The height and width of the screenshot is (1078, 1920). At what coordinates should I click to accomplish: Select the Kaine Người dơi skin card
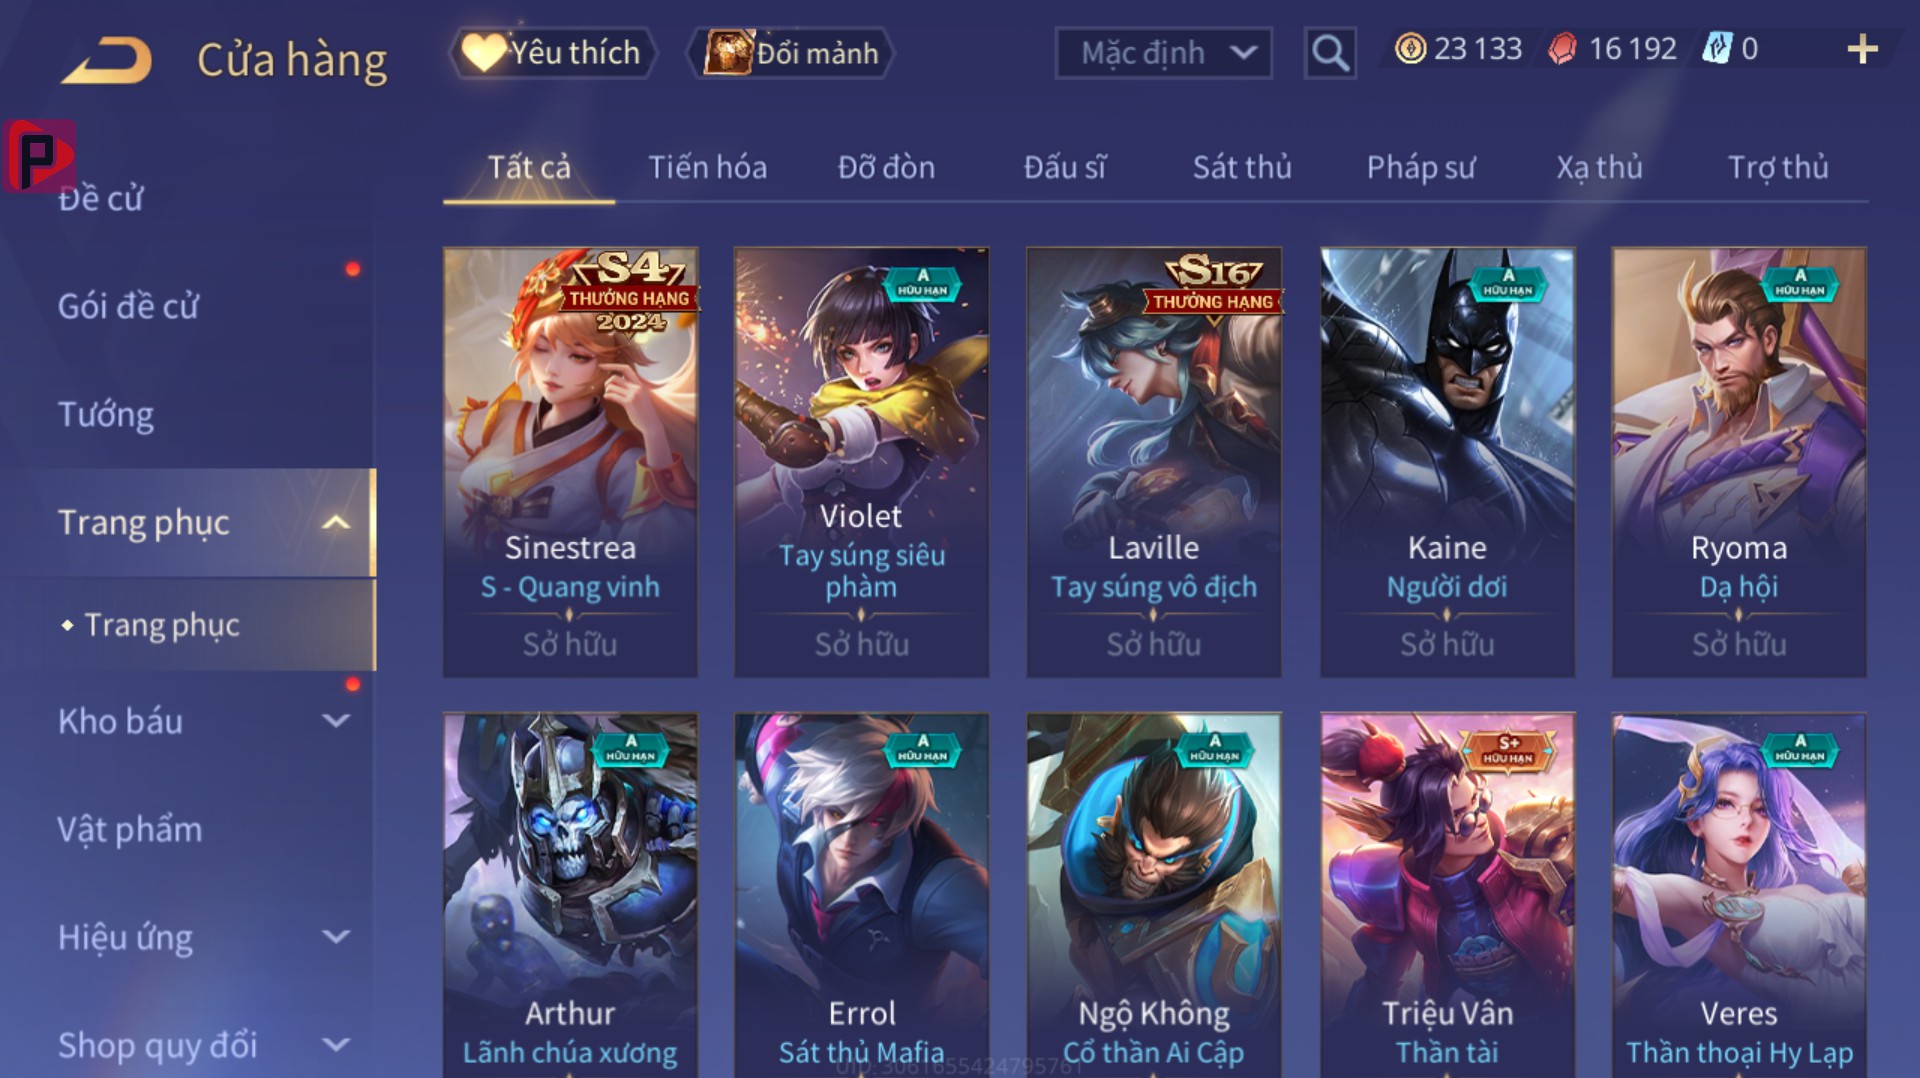(x=1447, y=462)
